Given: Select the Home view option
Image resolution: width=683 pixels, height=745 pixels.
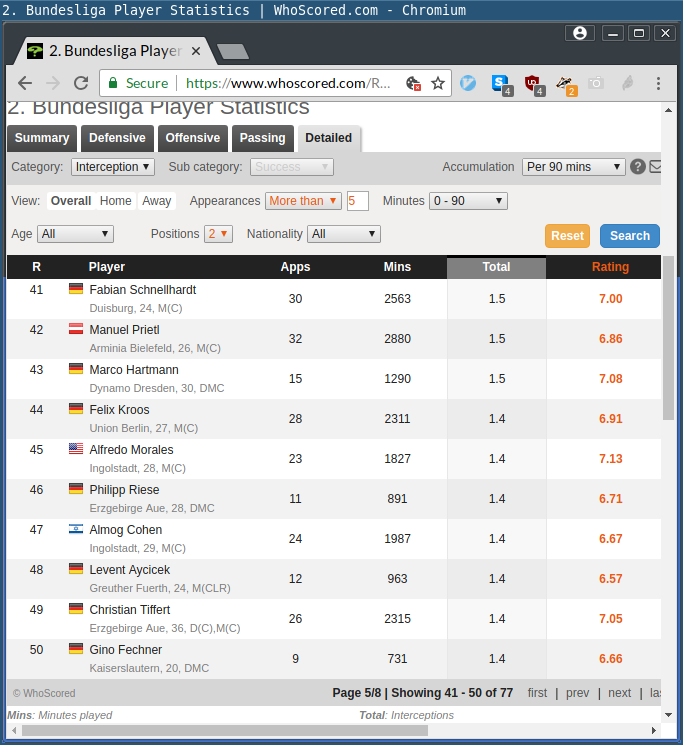Looking at the screenshot, I should pyautogui.click(x=115, y=201).
